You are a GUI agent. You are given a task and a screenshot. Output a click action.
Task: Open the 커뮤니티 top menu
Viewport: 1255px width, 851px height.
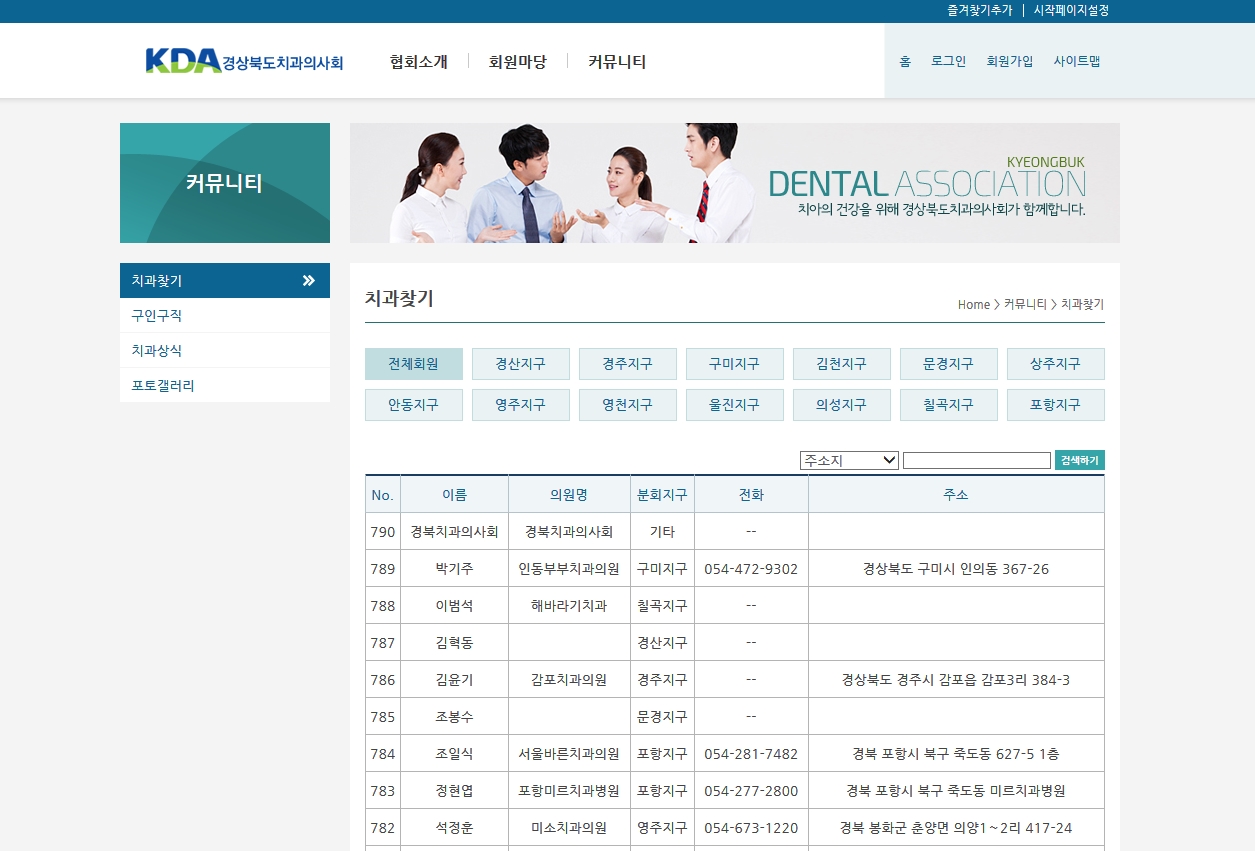617,62
